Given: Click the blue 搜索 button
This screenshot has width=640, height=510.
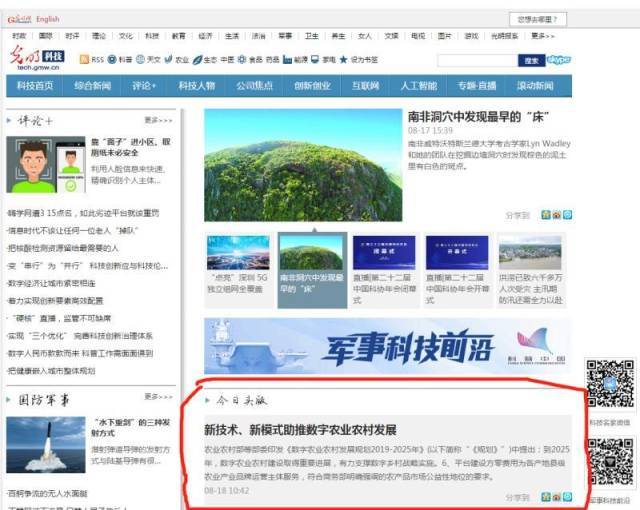Looking at the screenshot, I should click(x=530, y=60).
